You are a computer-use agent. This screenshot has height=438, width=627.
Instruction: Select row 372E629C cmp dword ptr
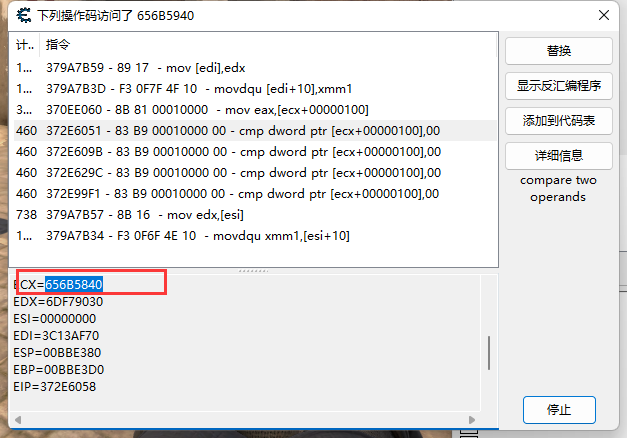255,173
